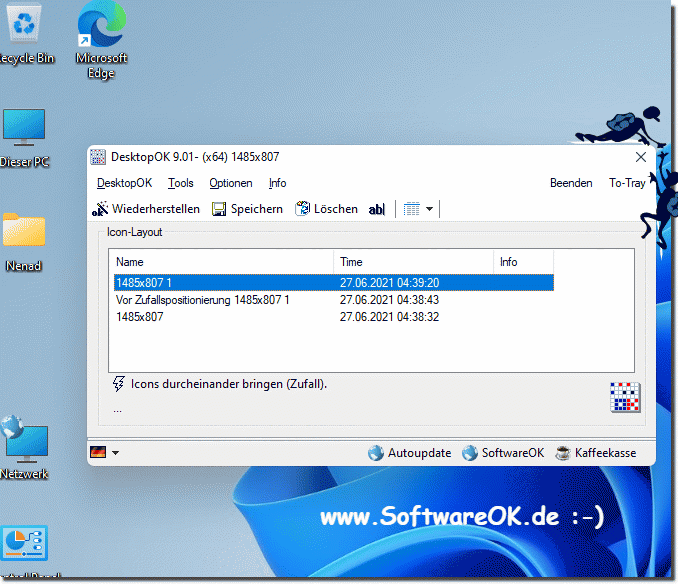This screenshot has width=678, height=584.
Task: Open the Kaffeekasse donation link
Action: (605, 453)
